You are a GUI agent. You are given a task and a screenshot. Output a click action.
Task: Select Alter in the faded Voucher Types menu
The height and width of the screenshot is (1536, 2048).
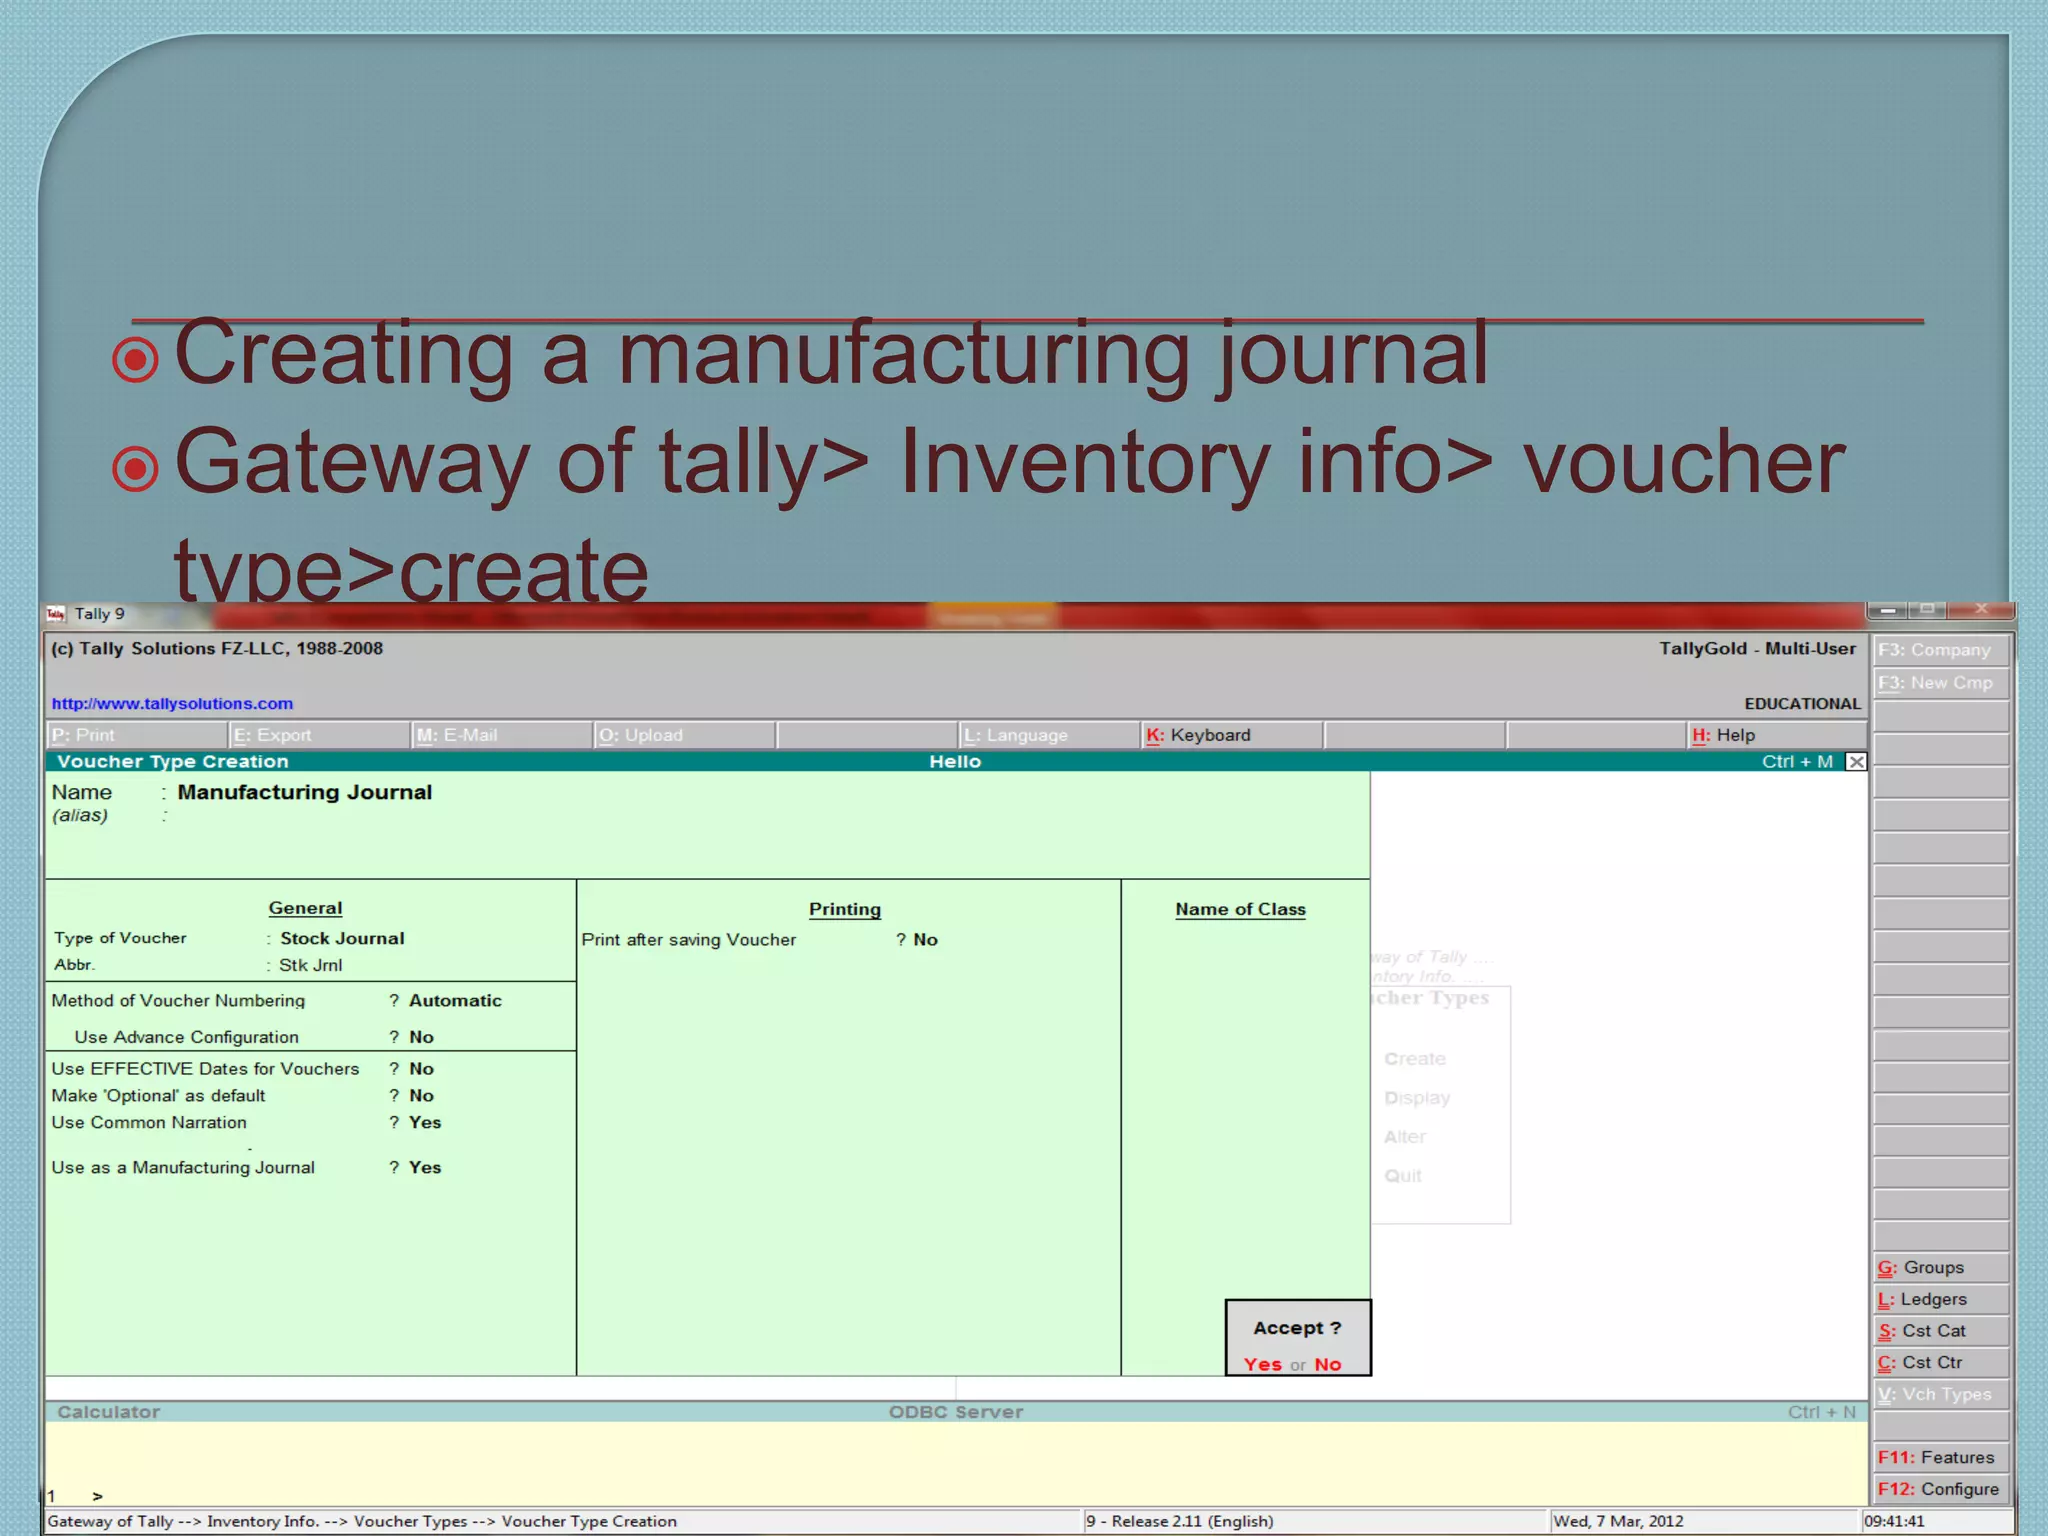point(1405,1137)
